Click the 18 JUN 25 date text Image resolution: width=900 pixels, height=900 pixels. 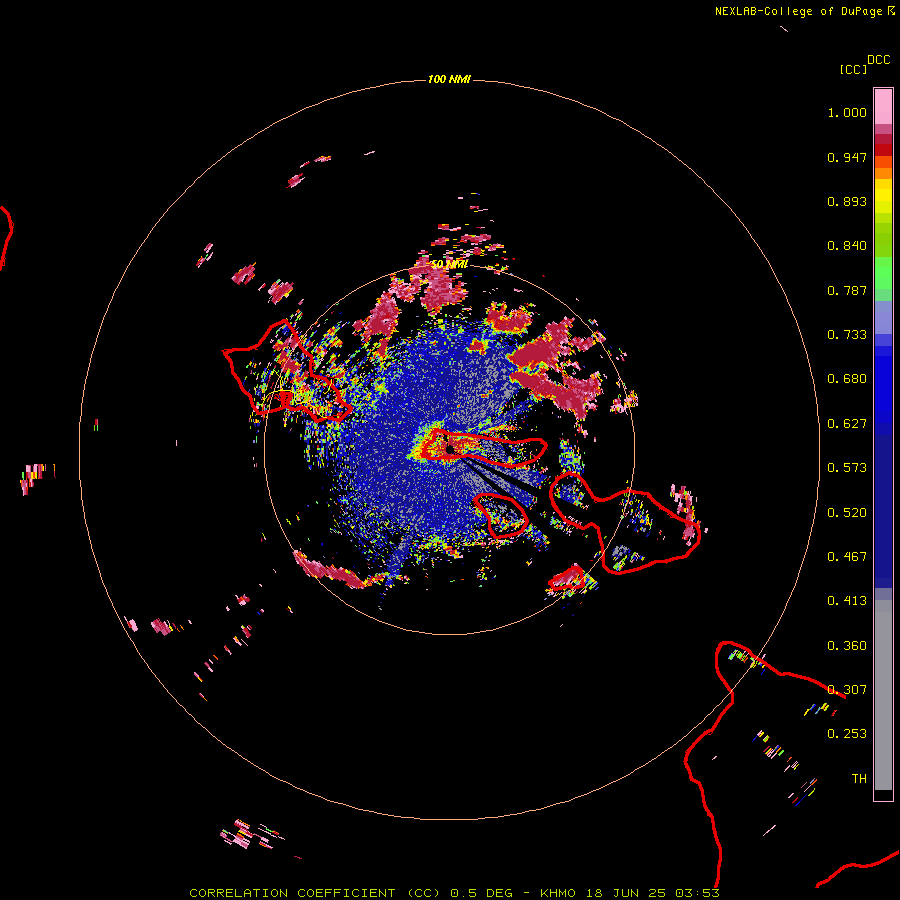click(x=626, y=893)
